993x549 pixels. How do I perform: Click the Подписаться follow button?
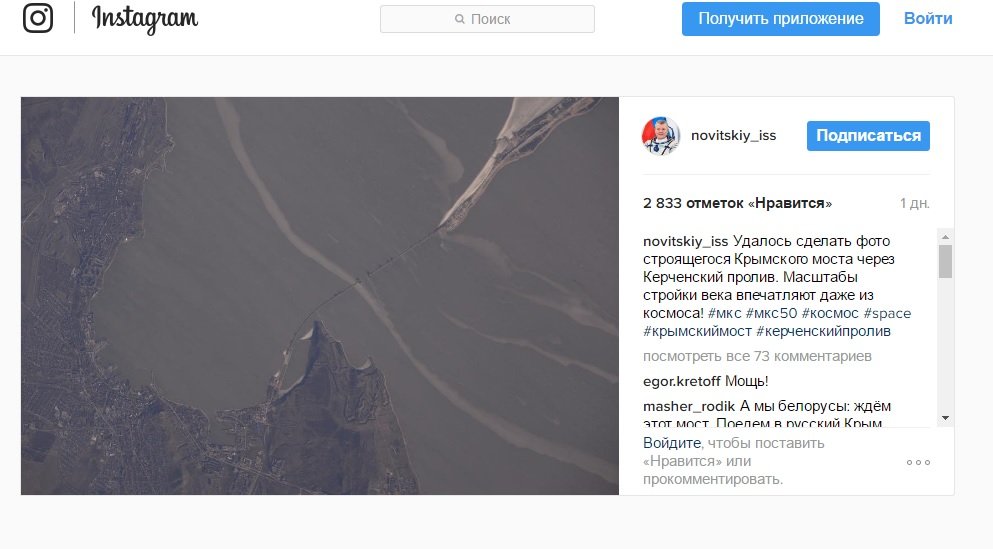[x=868, y=136]
